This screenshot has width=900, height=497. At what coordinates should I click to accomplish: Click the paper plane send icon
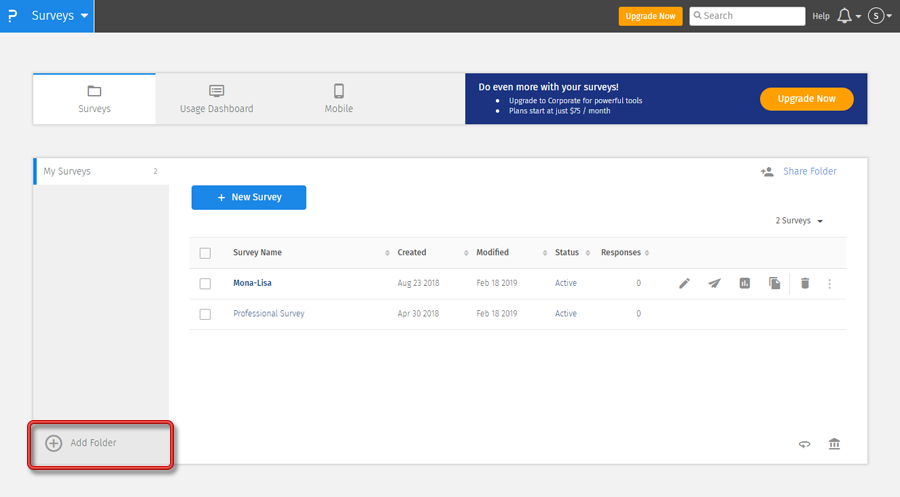[714, 284]
